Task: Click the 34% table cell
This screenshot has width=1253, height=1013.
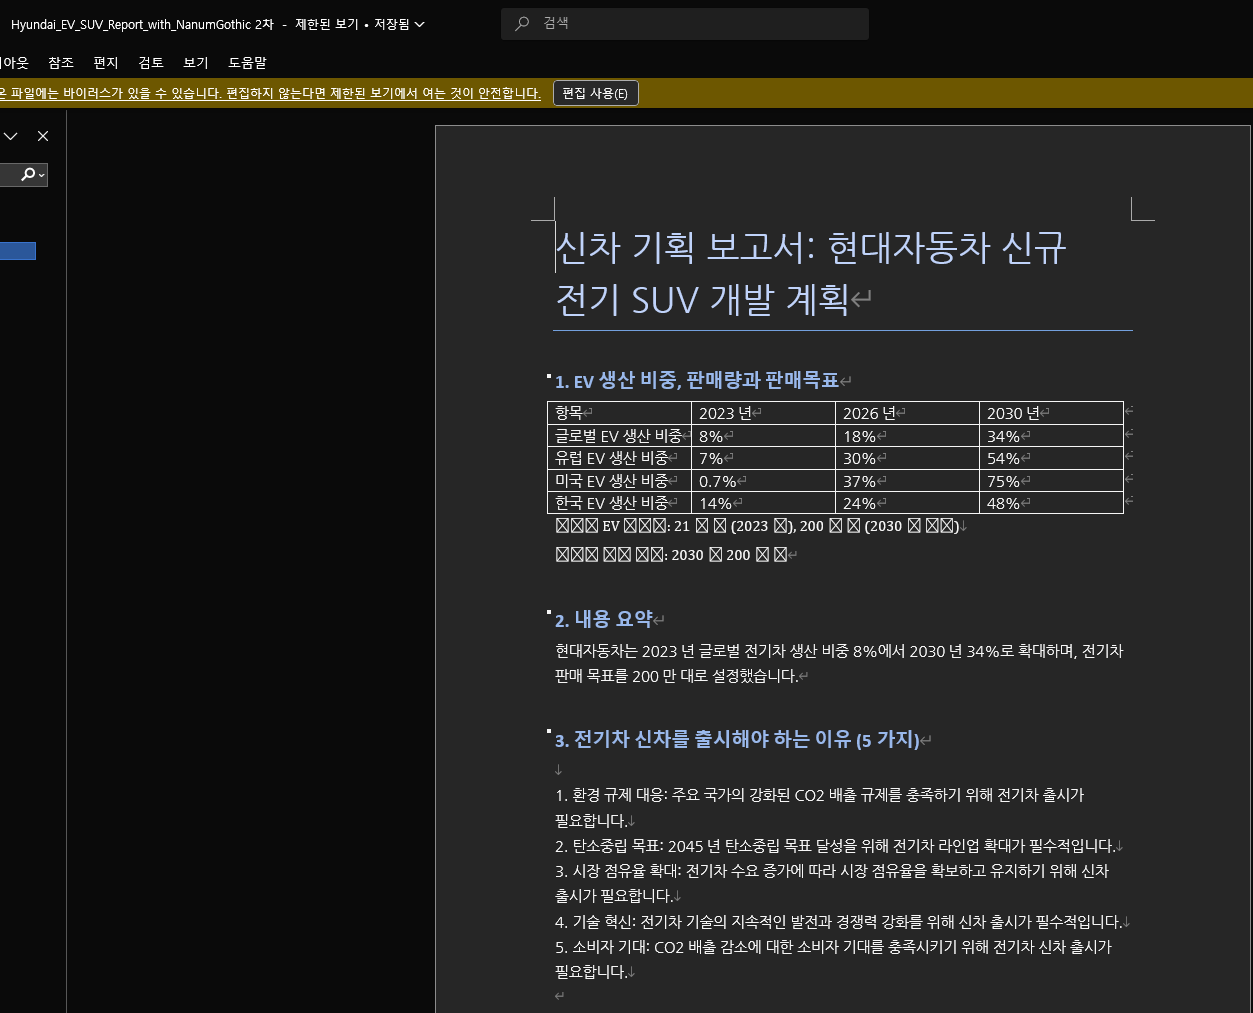Action: pos(1051,436)
